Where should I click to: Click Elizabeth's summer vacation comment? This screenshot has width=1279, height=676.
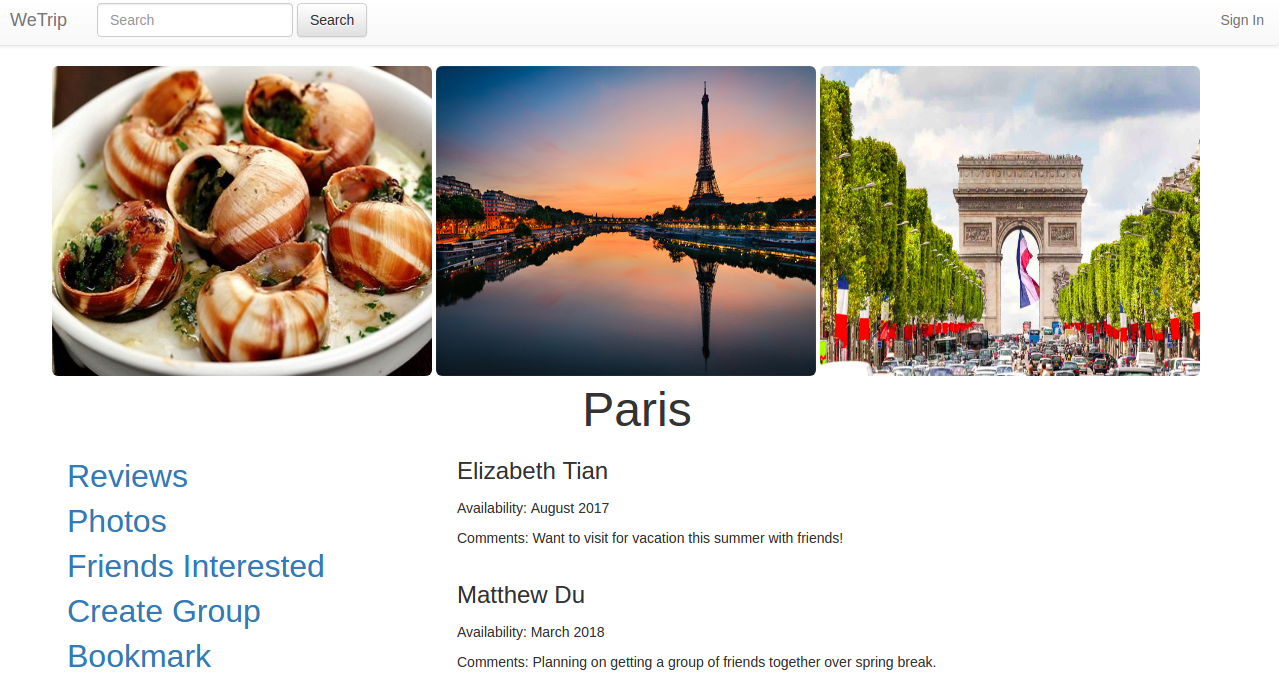pyautogui.click(x=650, y=538)
